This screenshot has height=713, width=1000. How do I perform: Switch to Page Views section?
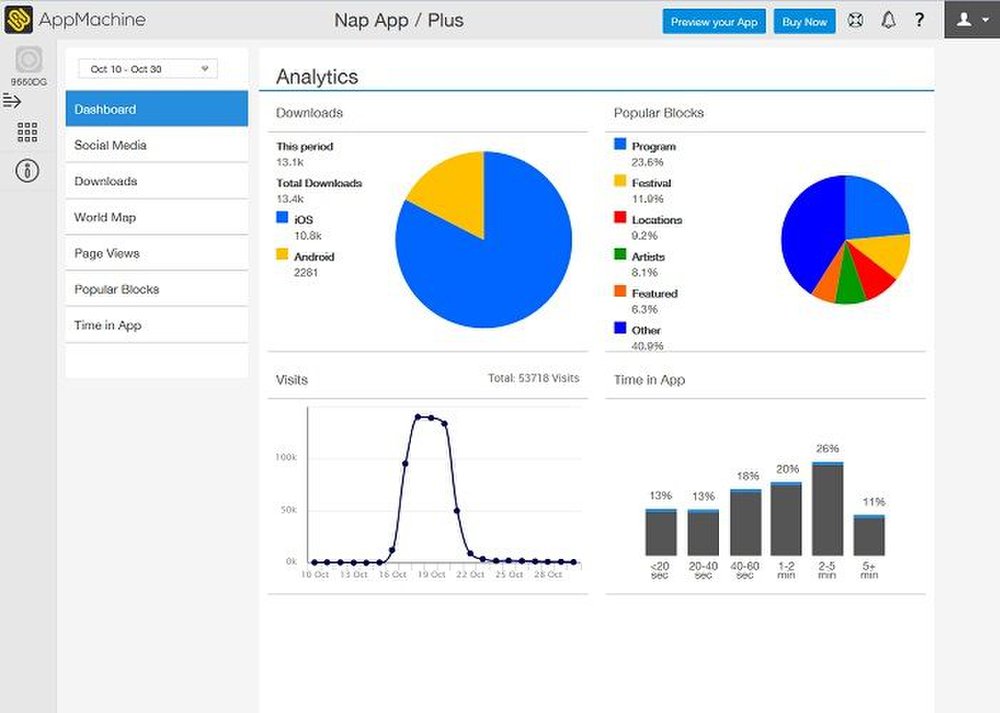[x=157, y=253]
